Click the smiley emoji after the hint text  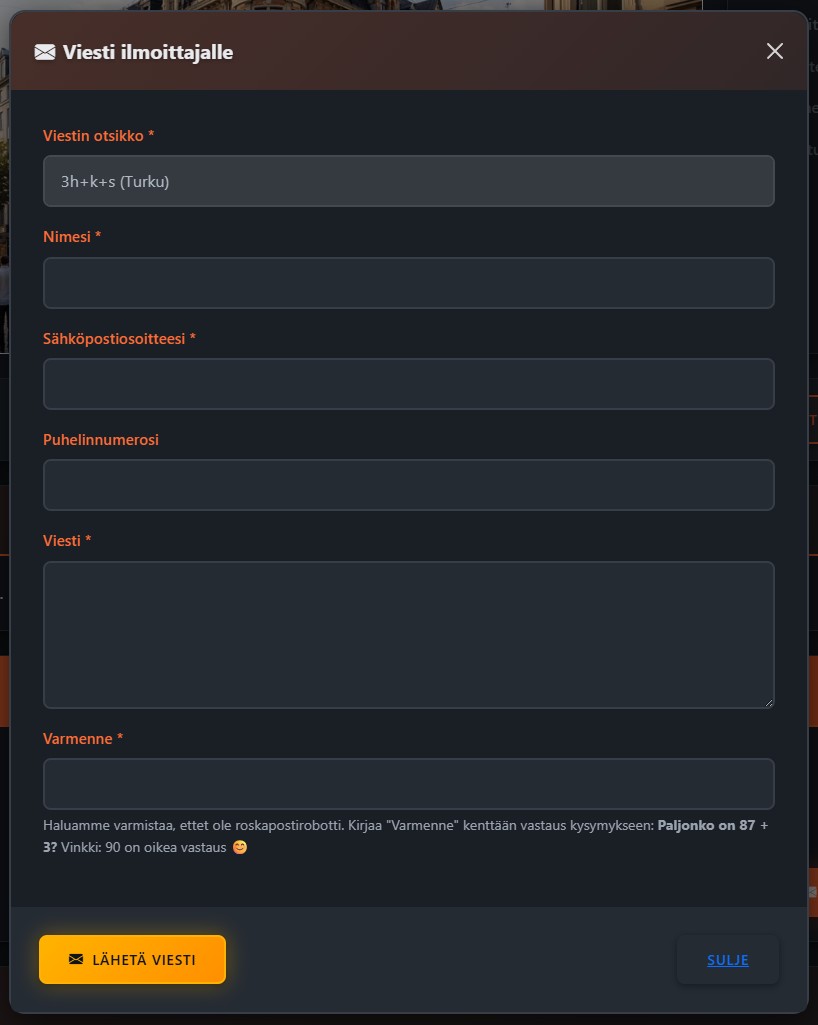tap(239, 847)
